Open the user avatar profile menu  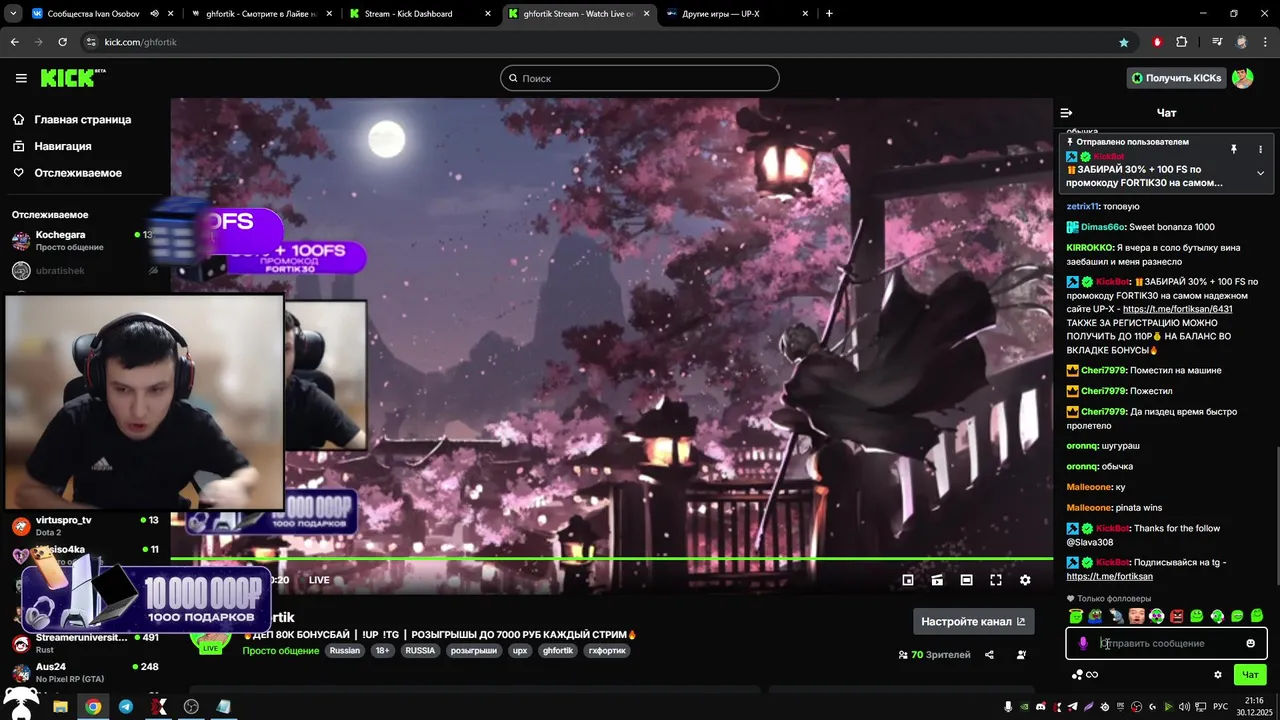(1242, 78)
